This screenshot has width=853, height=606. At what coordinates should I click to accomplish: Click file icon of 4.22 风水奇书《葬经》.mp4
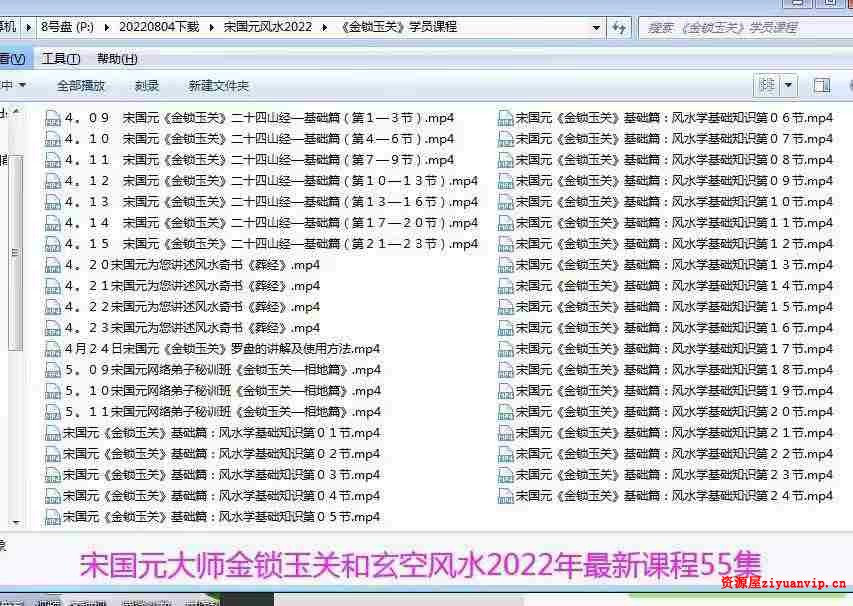tap(53, 307)
